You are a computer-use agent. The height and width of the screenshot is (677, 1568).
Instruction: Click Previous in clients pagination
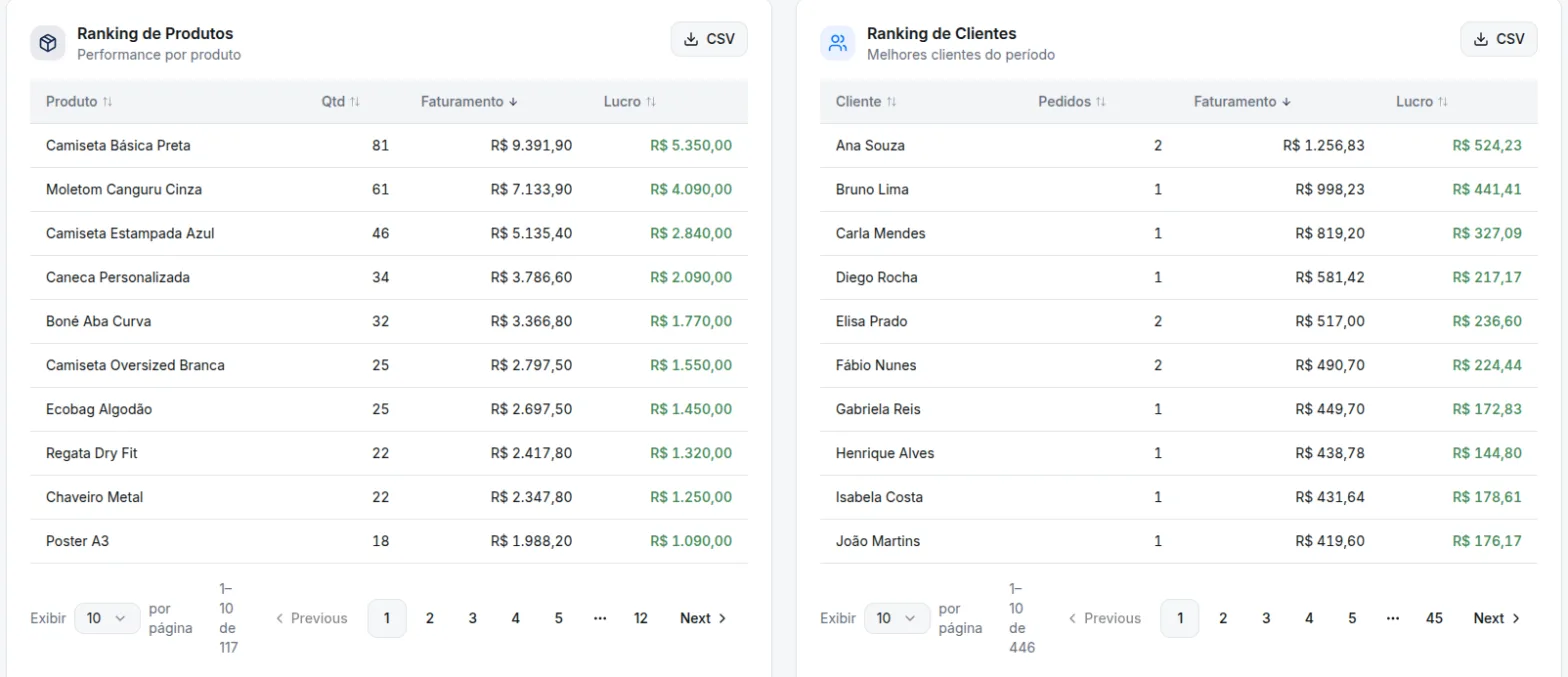click(1104, 618)
